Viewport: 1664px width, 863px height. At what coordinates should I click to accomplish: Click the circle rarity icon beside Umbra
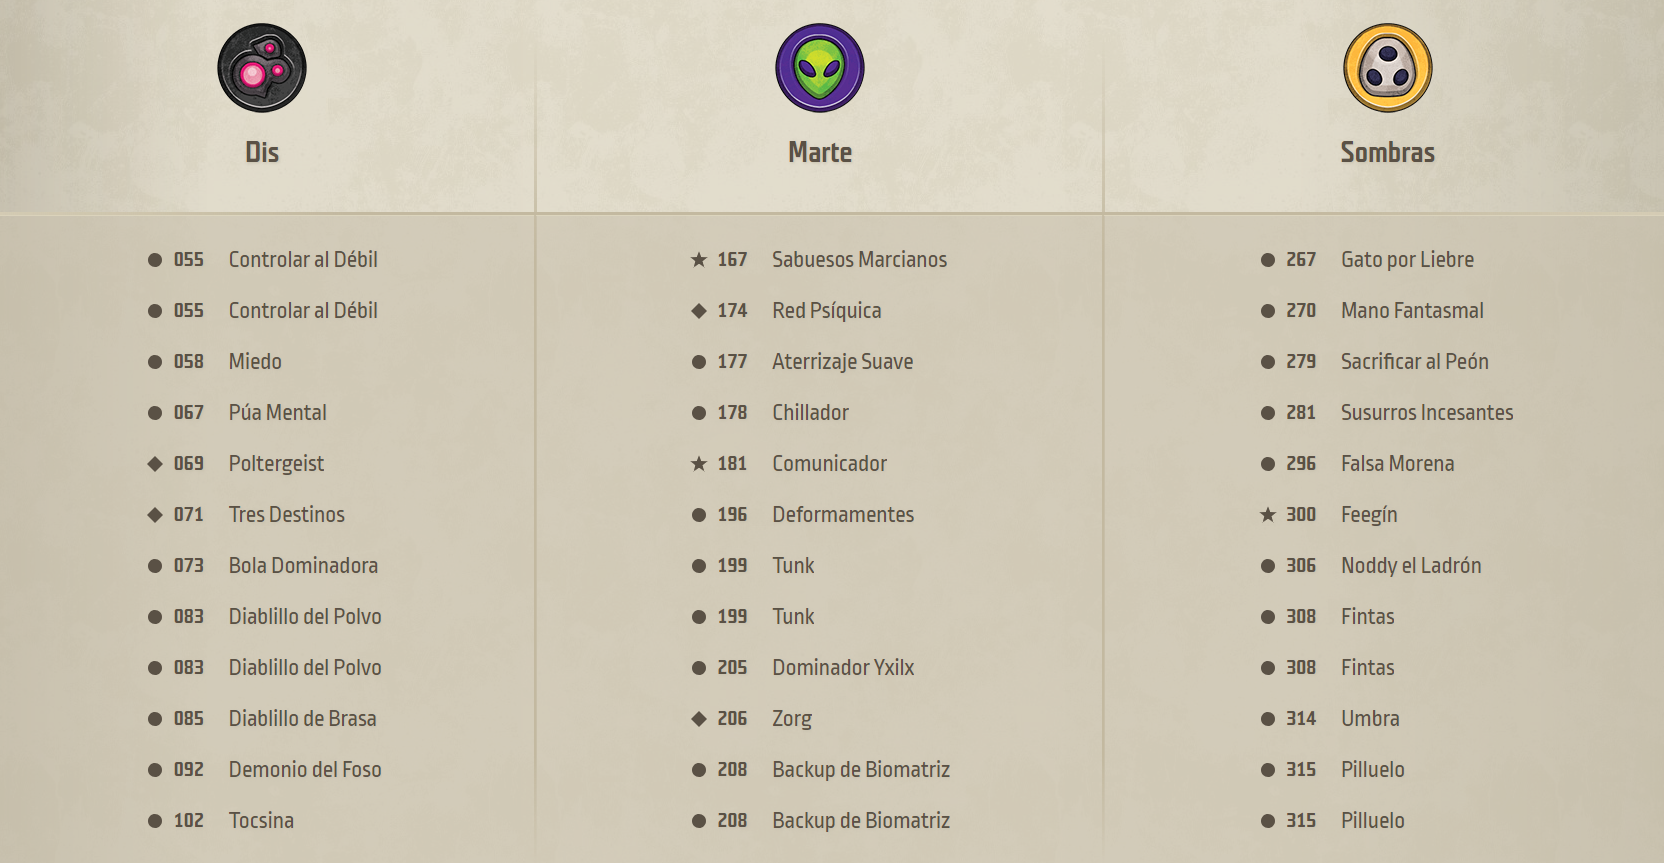pos(1268,719)
